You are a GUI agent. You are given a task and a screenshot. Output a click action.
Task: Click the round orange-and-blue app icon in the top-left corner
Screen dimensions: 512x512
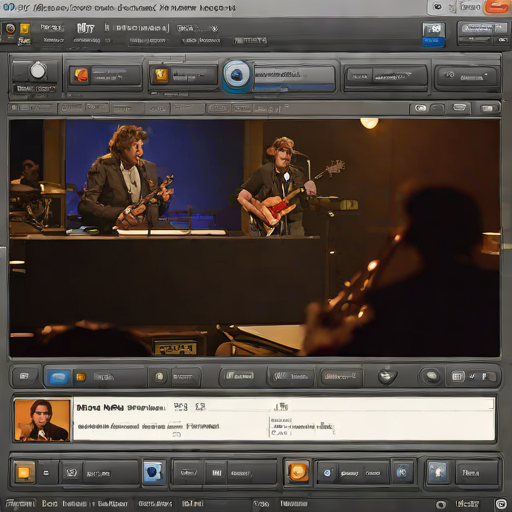pos(10,29)
